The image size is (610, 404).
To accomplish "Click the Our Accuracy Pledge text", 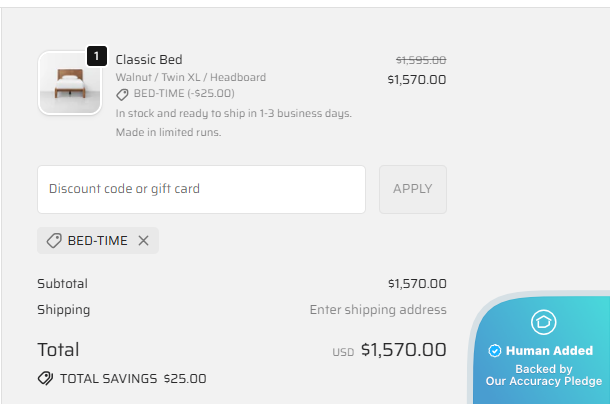I will 544,381.
